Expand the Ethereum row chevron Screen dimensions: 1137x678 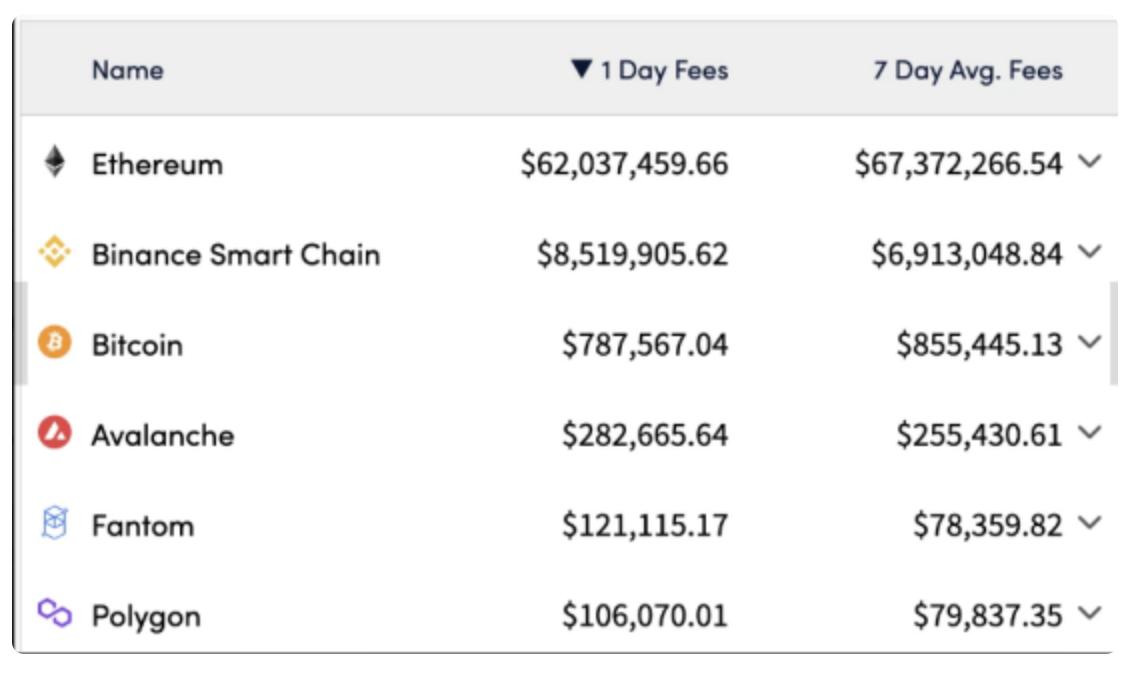click(x=1090, y=162)
